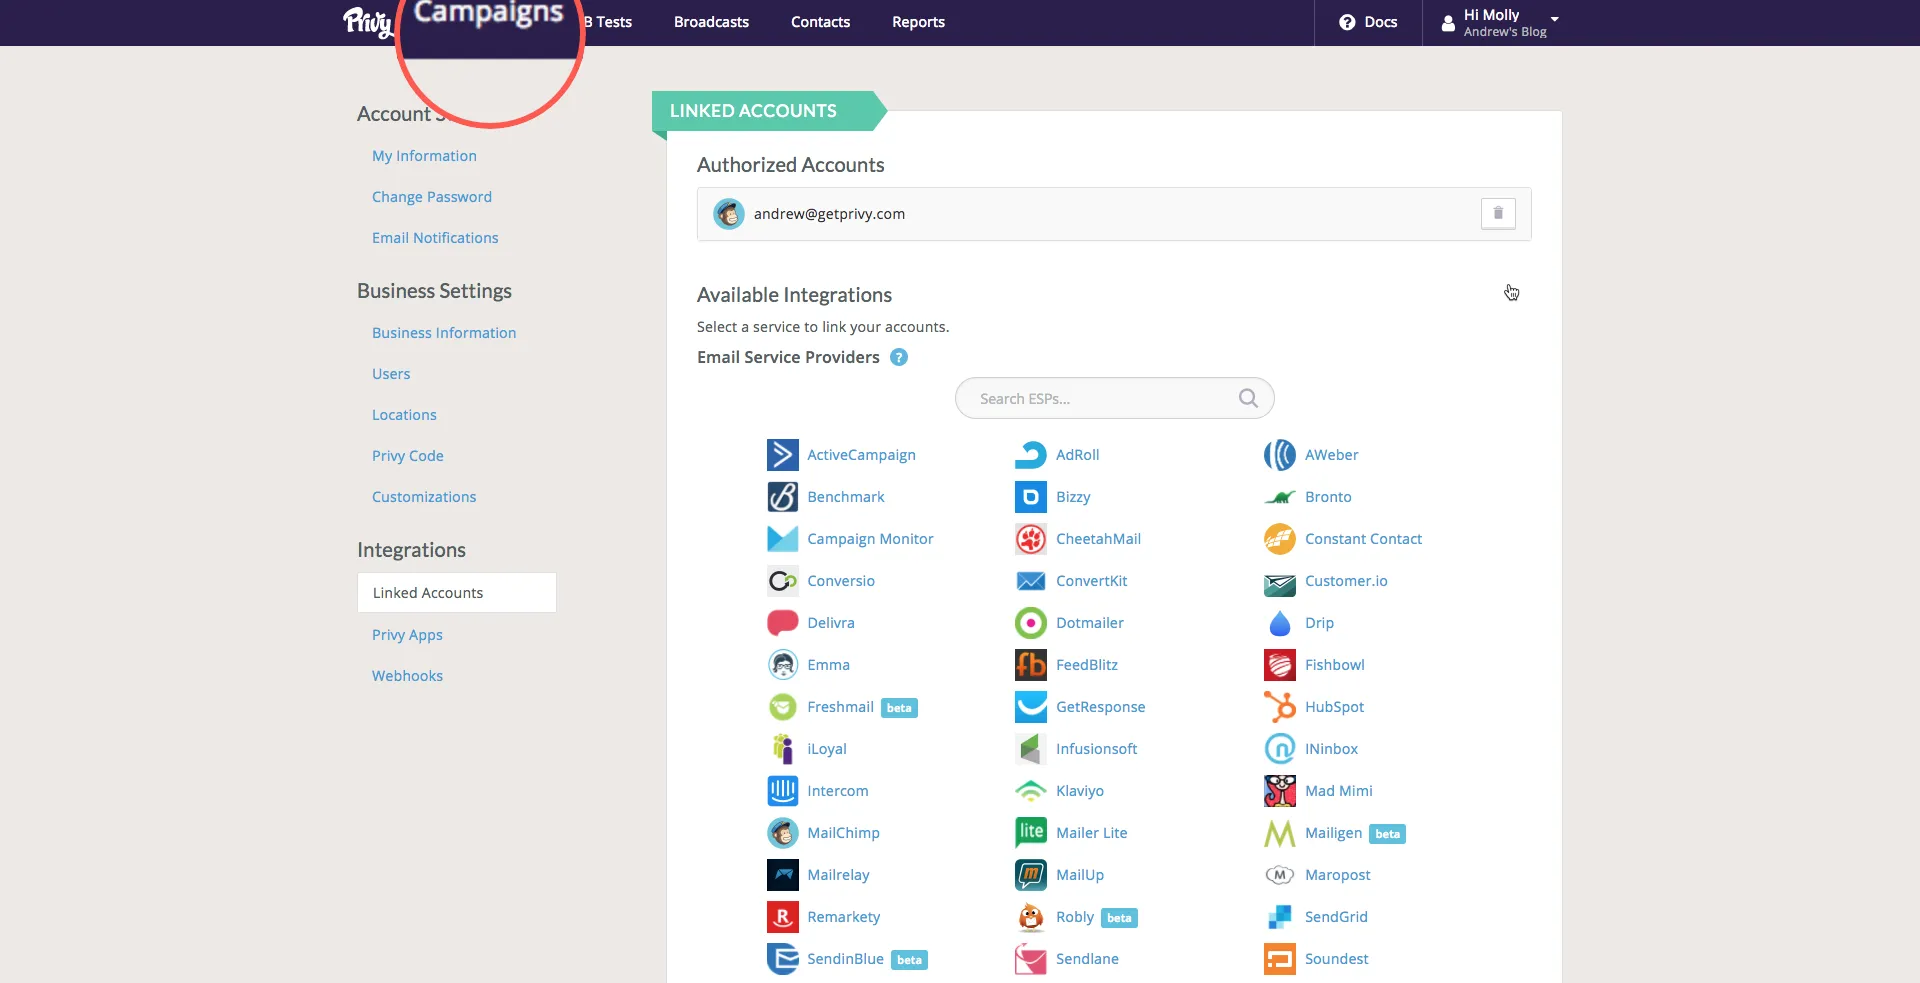Click the Constant Contact logo icon
The height and width of the screenshot is (983, 1920).
[1280, 539]
